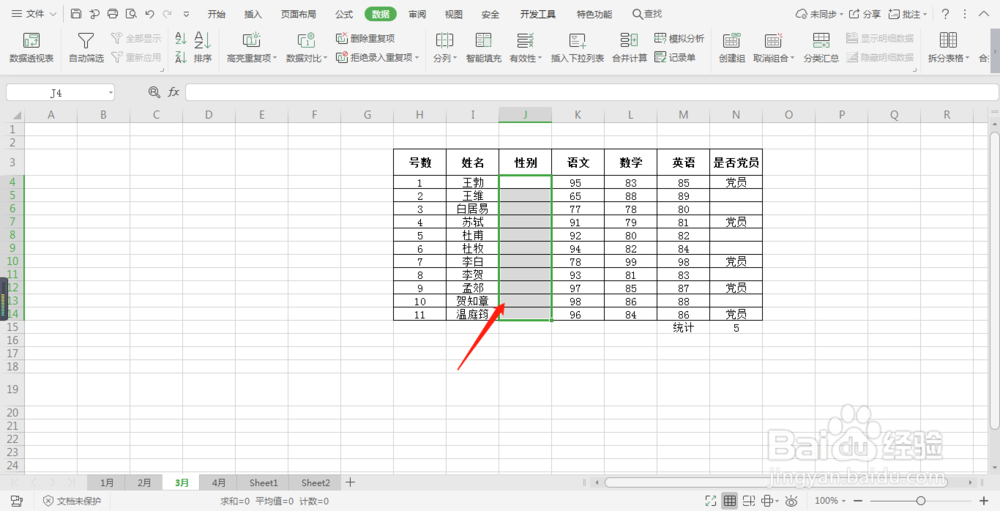Click 插入下拉列表 insert dropdown list
Viewport: 1000px width, 511px height.
point(577,48)
